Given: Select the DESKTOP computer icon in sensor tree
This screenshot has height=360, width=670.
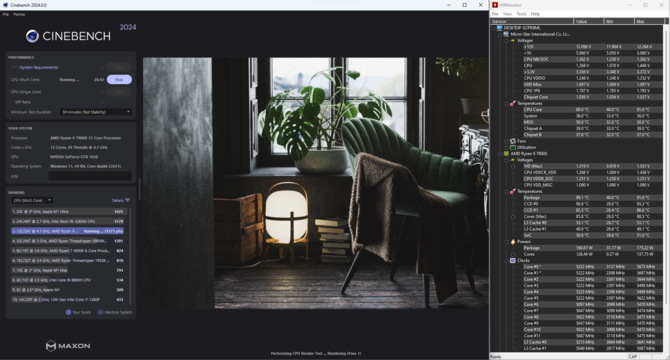Looking at the screenshot, I should point(500,28).
